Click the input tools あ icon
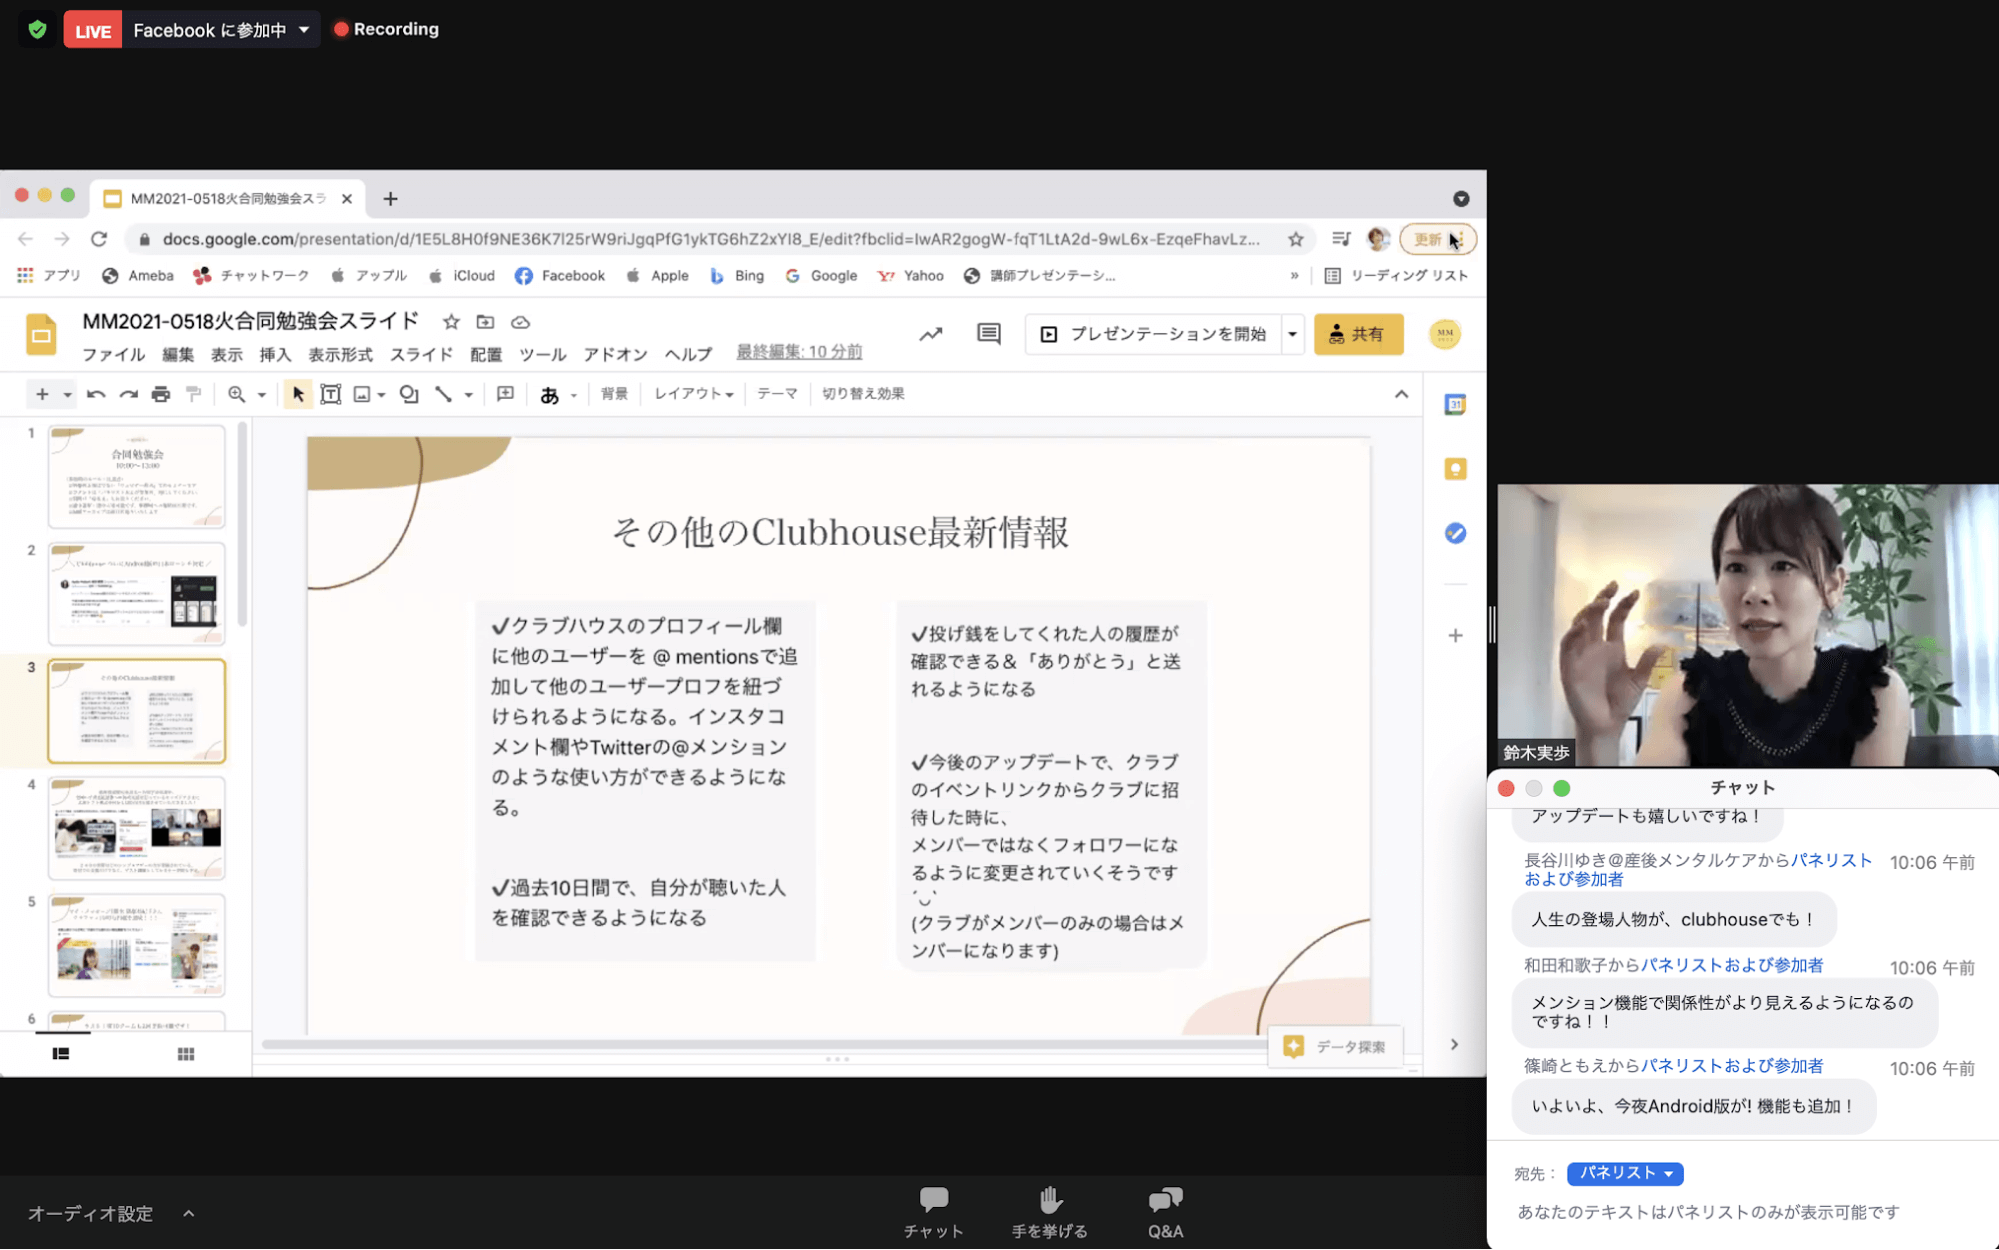This screenshot has height=1250, width=1999. point(549,395)
